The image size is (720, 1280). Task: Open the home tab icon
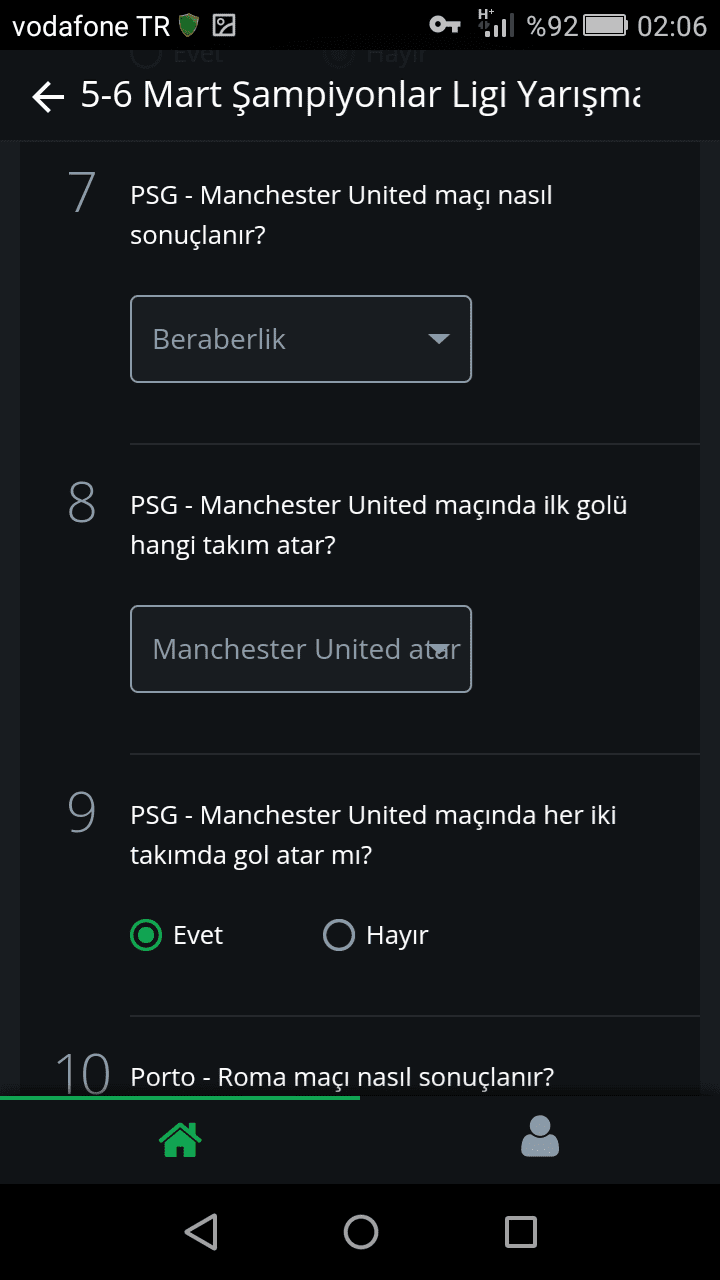pos(180,1139)
